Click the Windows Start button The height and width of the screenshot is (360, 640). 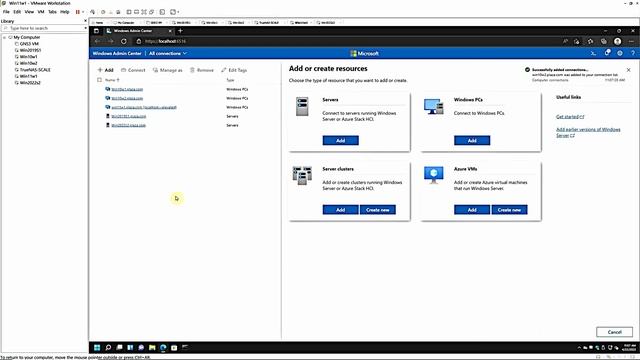pos(97,347)
